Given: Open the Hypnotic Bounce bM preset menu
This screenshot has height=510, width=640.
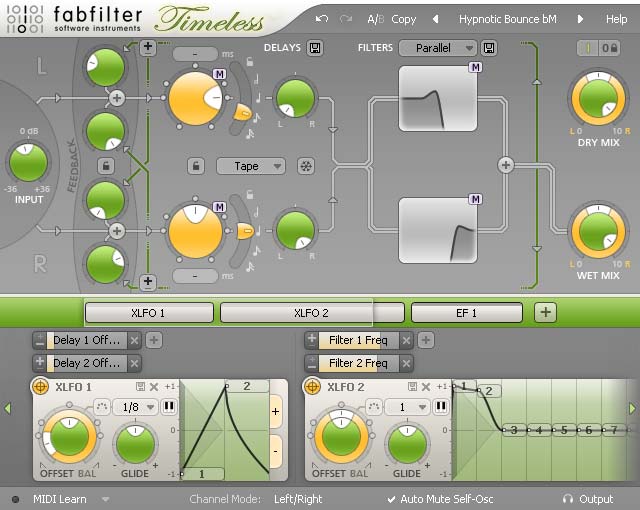Looking at the screenshot, I should coord(507,19).
